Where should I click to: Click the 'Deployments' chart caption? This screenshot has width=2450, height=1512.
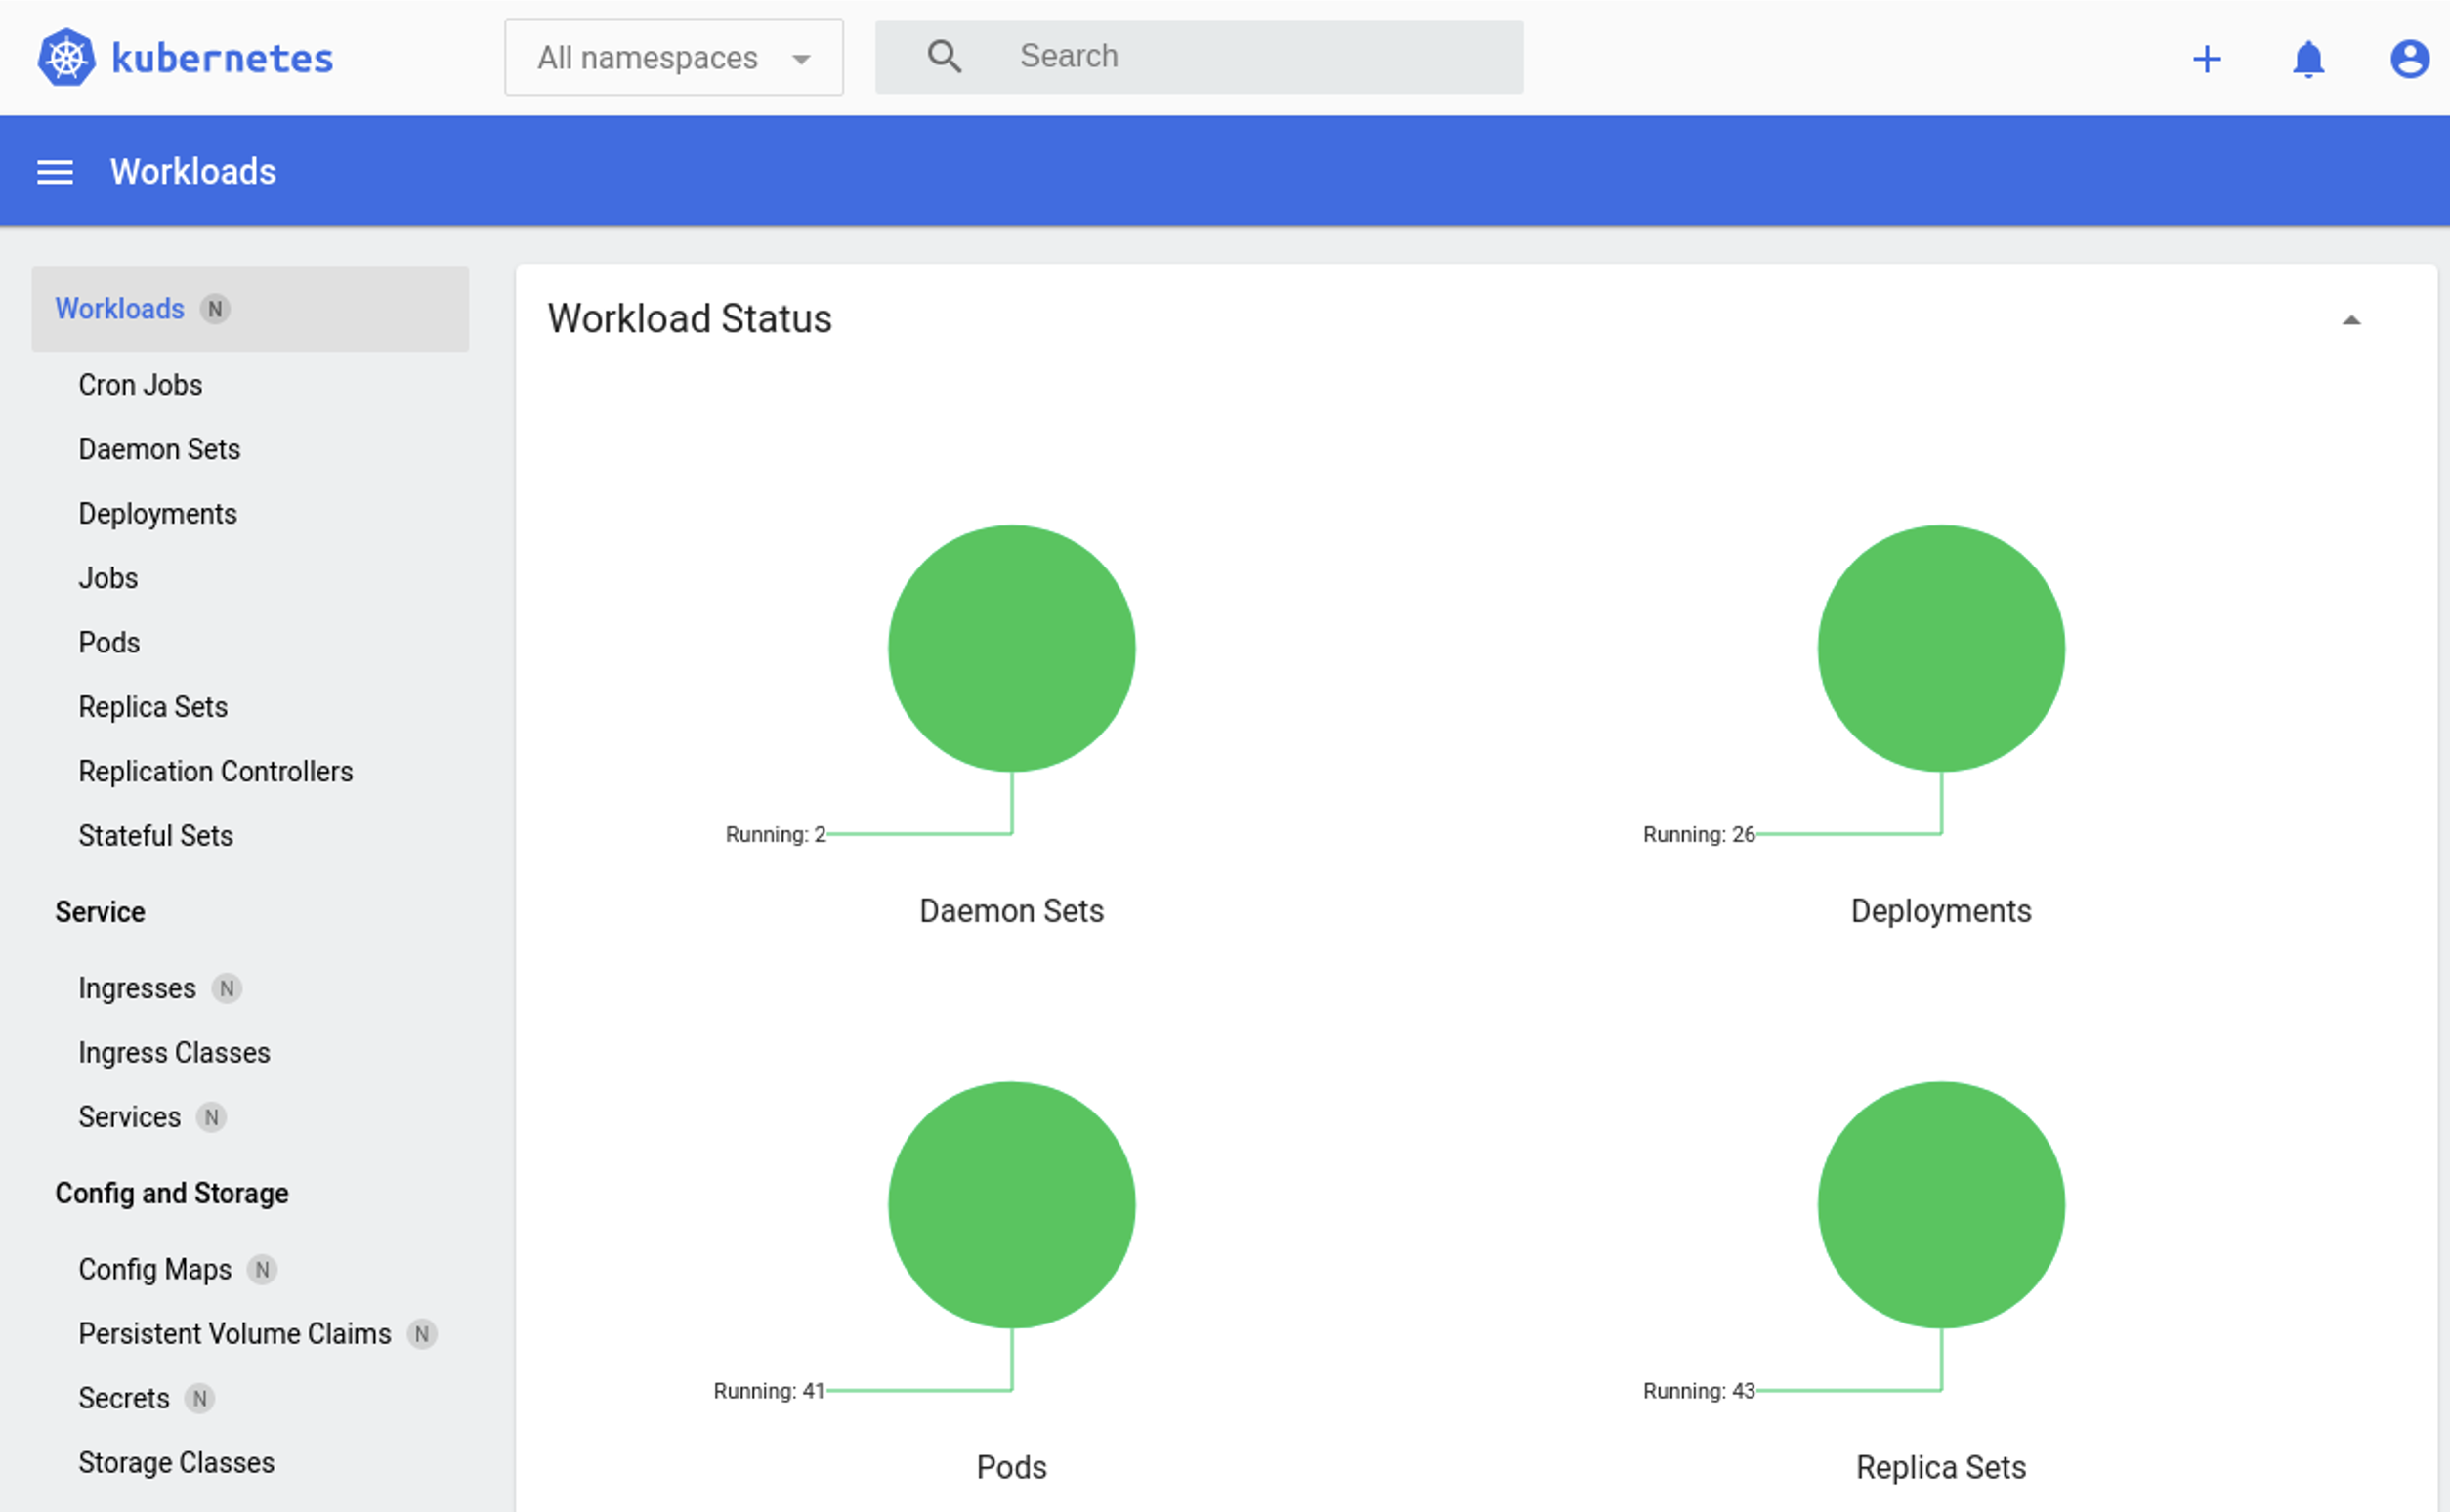[1941, 911]
